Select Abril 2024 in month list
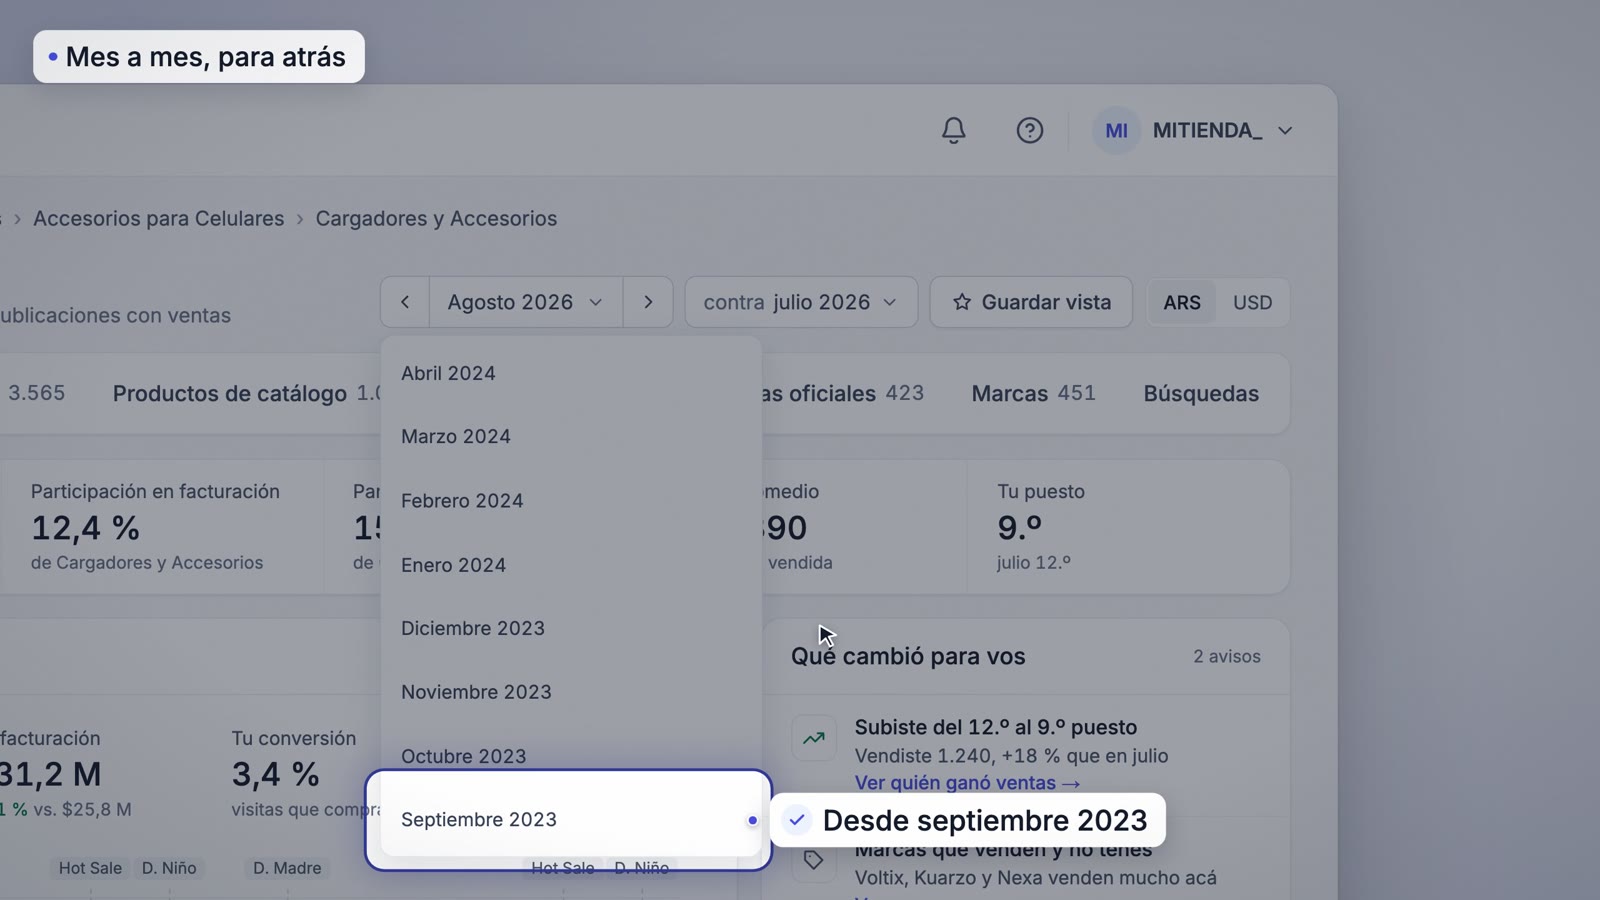Viewport: 1600px width, 900px height. [x=571, y=373]
